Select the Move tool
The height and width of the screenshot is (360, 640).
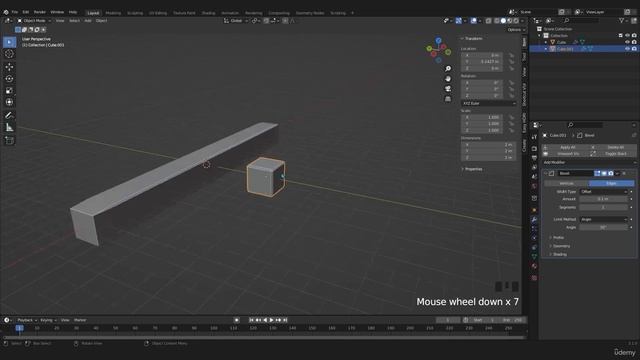pyautogui.click(x=9, y=67)
